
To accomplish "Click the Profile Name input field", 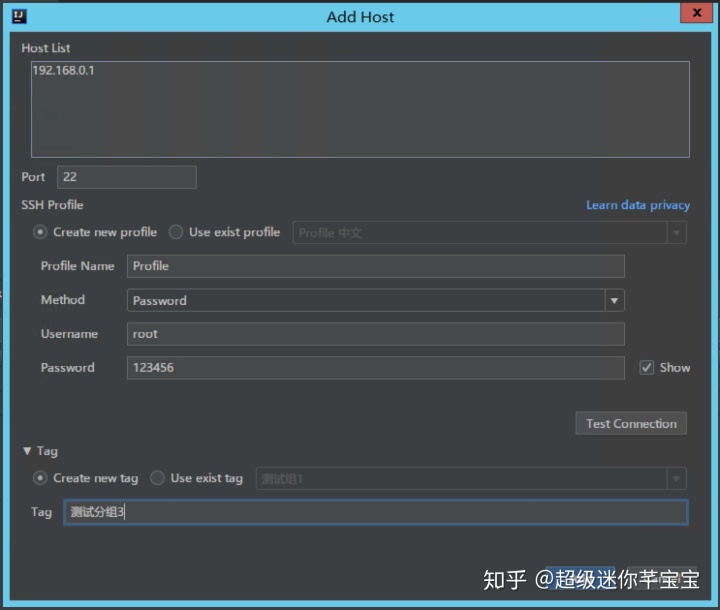I will pos(376,266).
